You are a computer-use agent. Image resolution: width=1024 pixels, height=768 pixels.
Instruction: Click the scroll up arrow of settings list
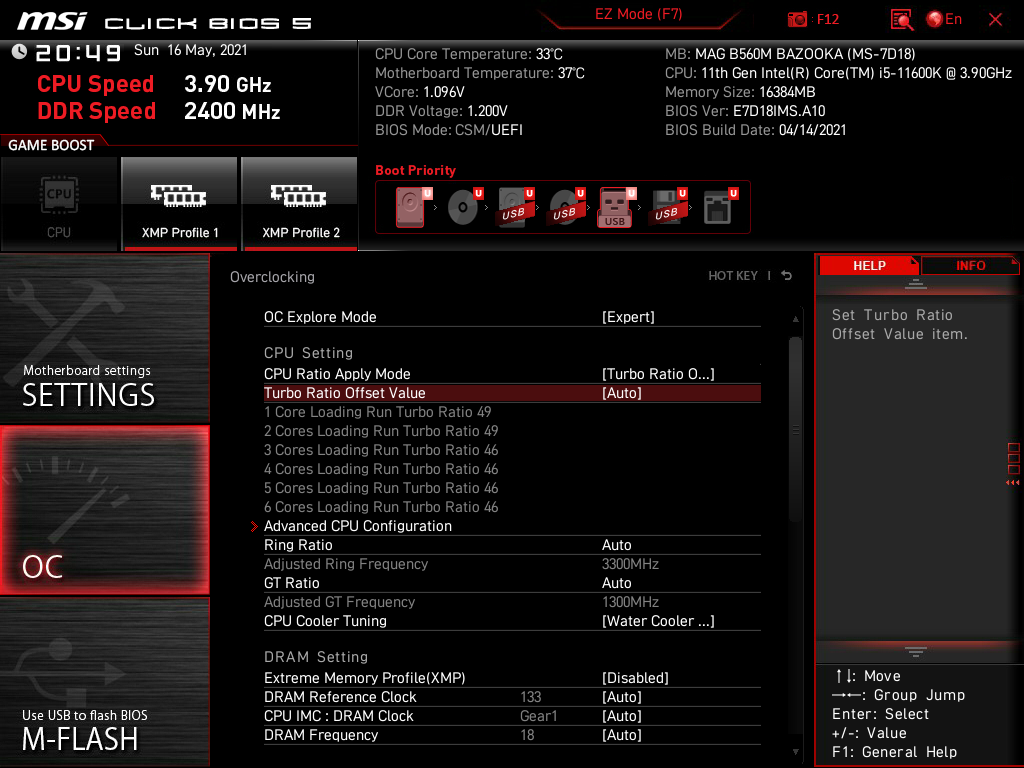click(x=795, y=319)
